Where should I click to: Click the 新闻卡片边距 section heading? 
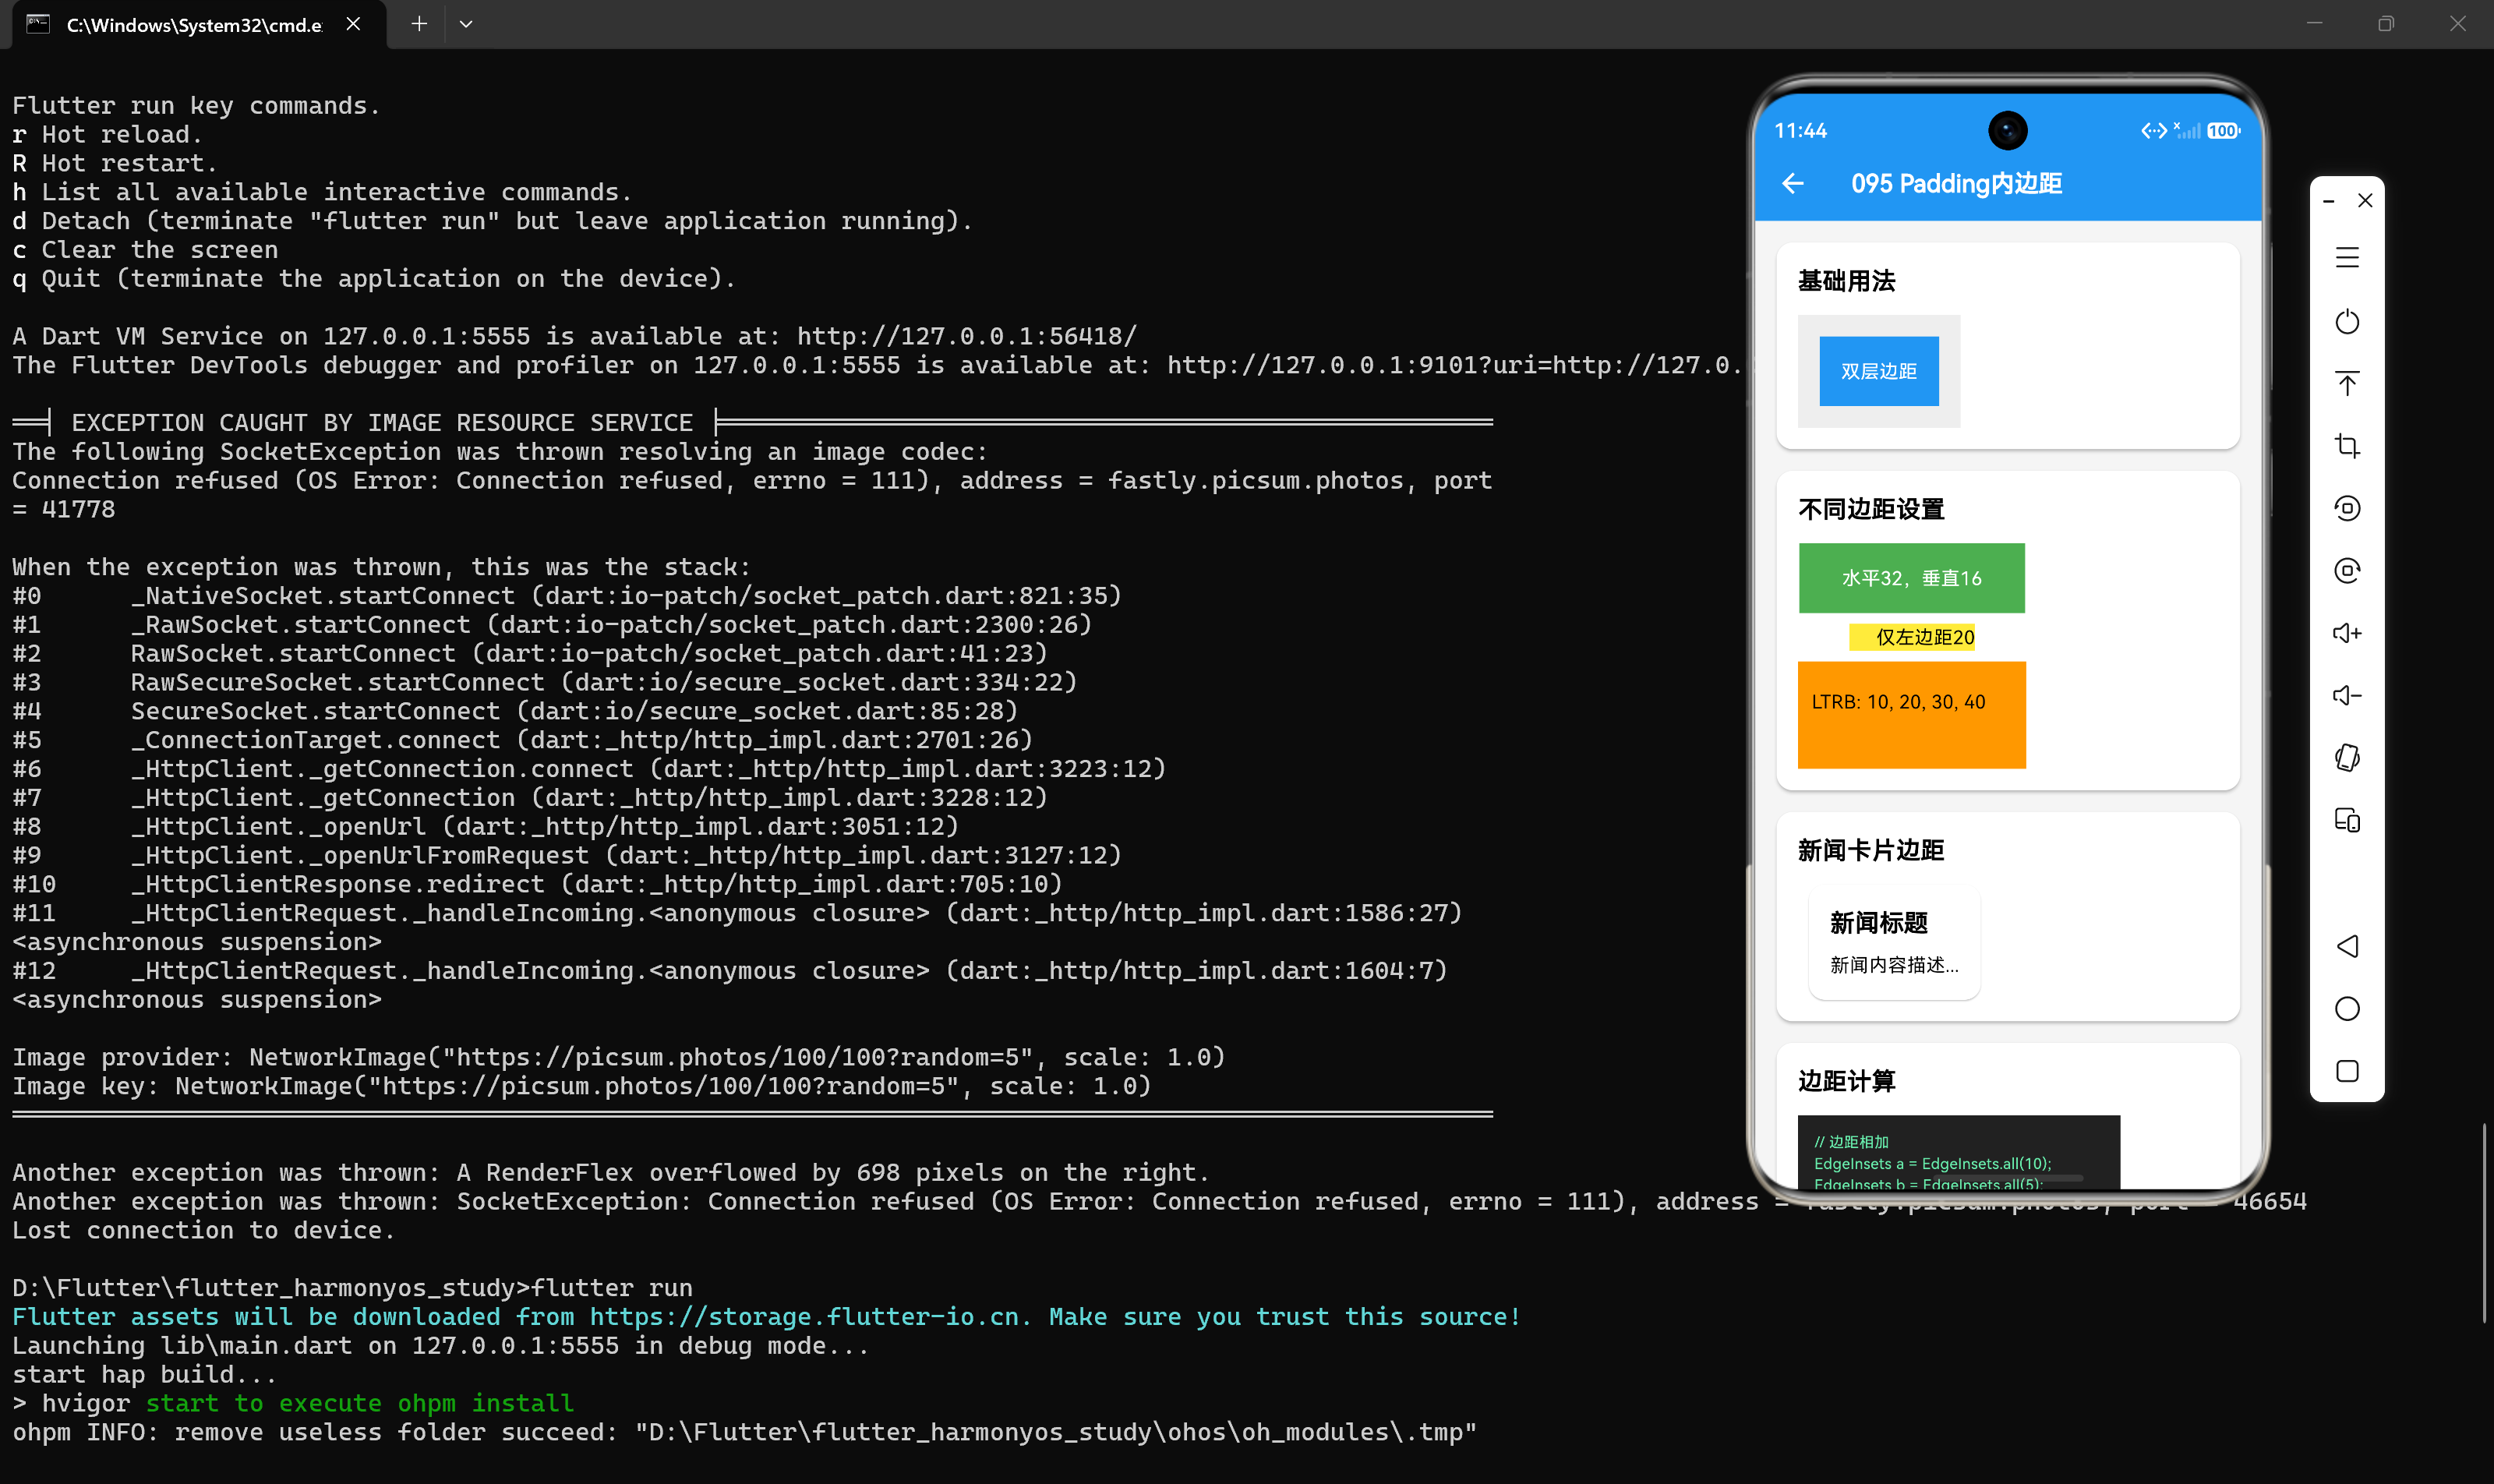tap(1871, 850)
